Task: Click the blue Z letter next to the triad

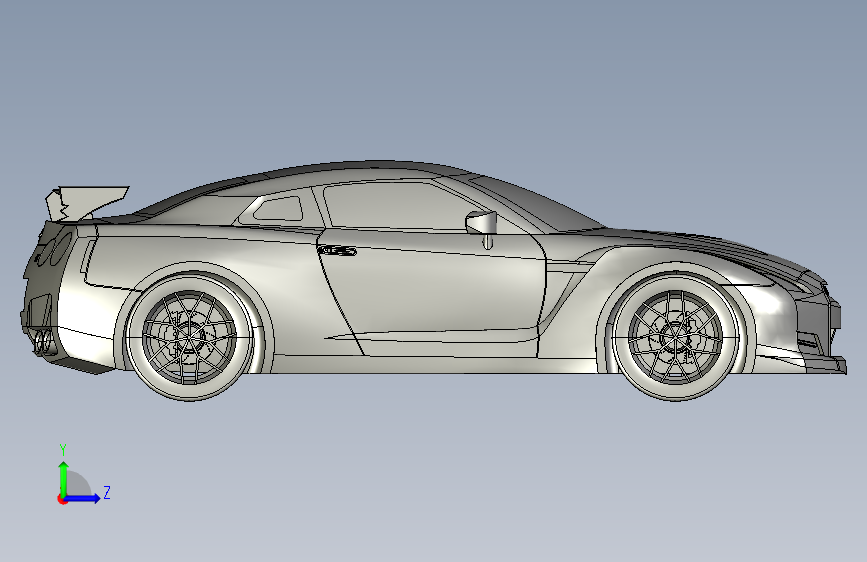Action: point(107,492)
